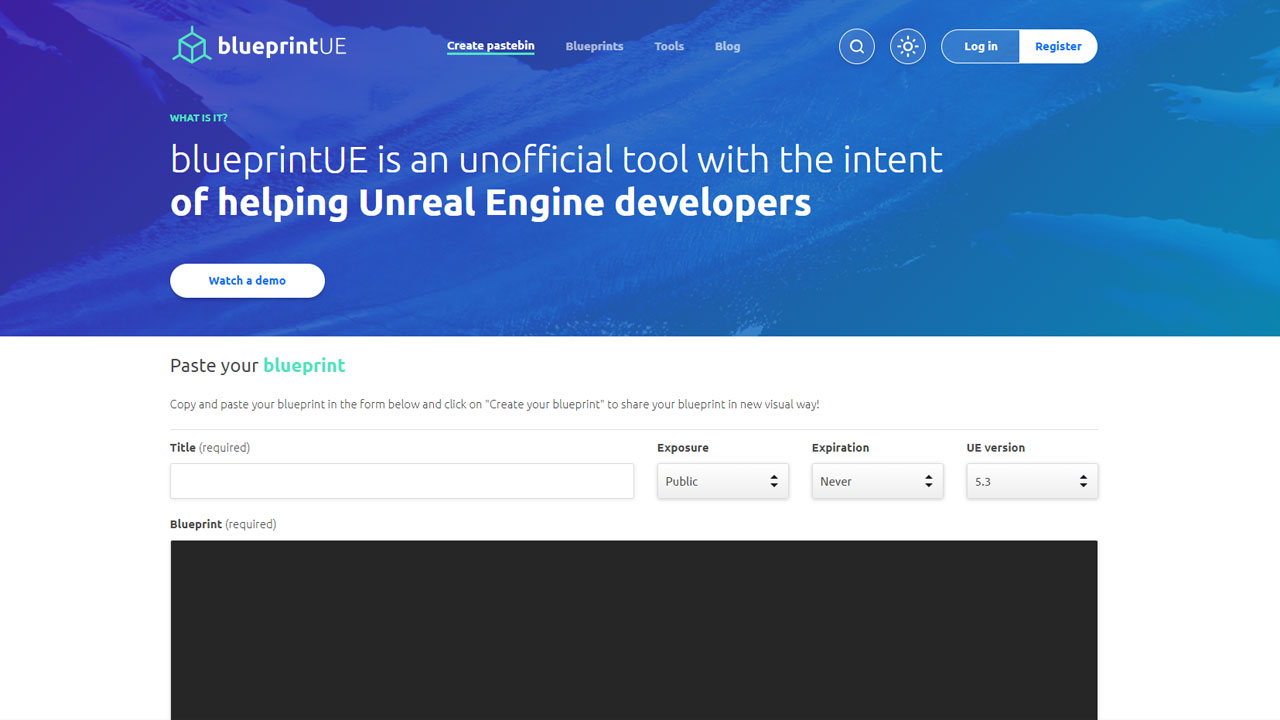Open the UE version dropdown showing 5.3

(1032, 481)
